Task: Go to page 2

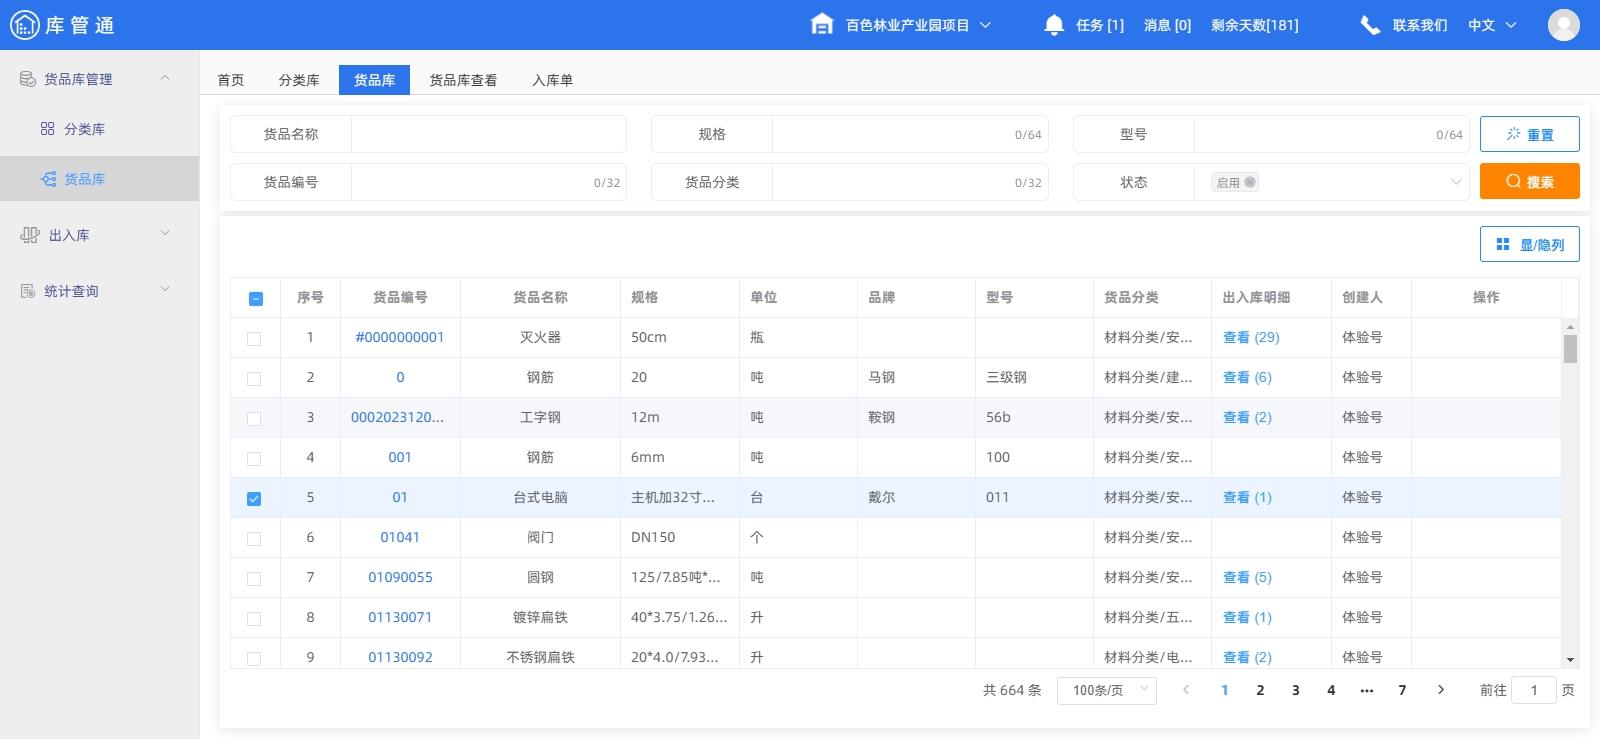Action: click(x=1260, y=690)
